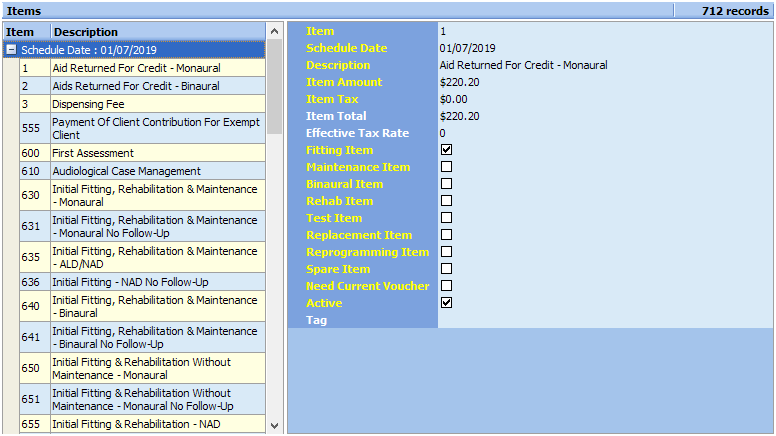
Task: Click item number 555 cell
Action: click(35, 128)
